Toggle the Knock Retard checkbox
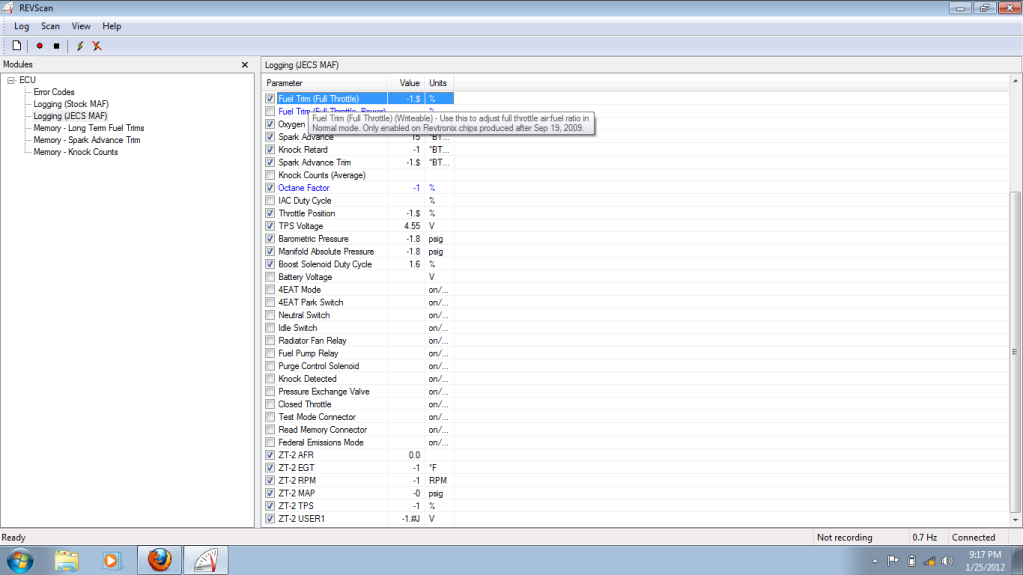1023x575 pixels. pos(270,149)
